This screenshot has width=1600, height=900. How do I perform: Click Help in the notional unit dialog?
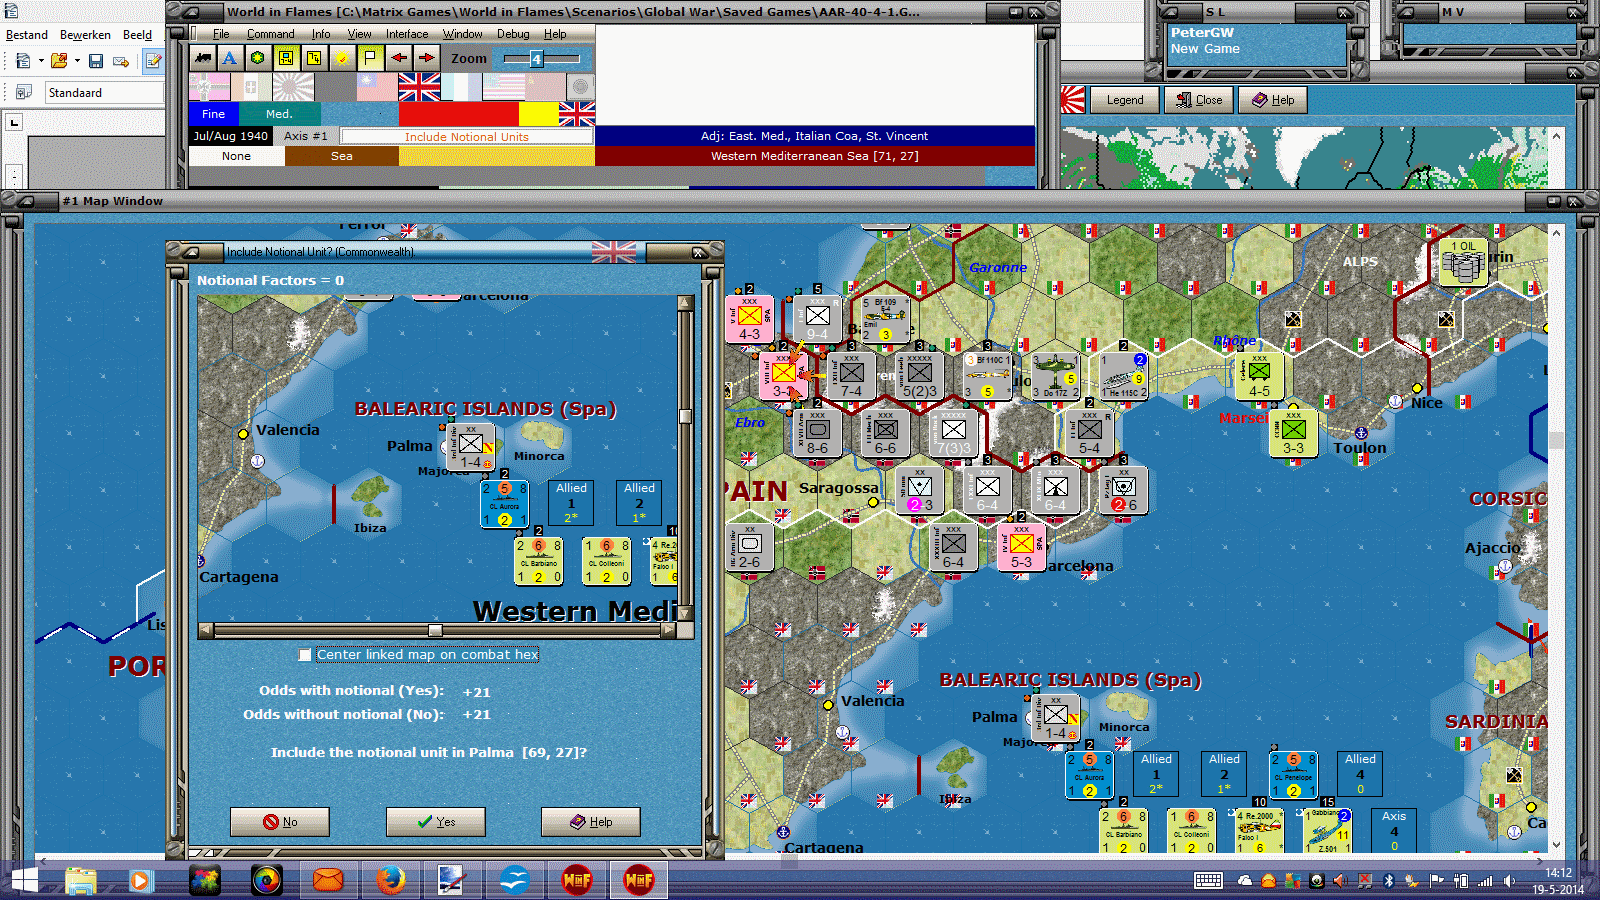point(591,822)
